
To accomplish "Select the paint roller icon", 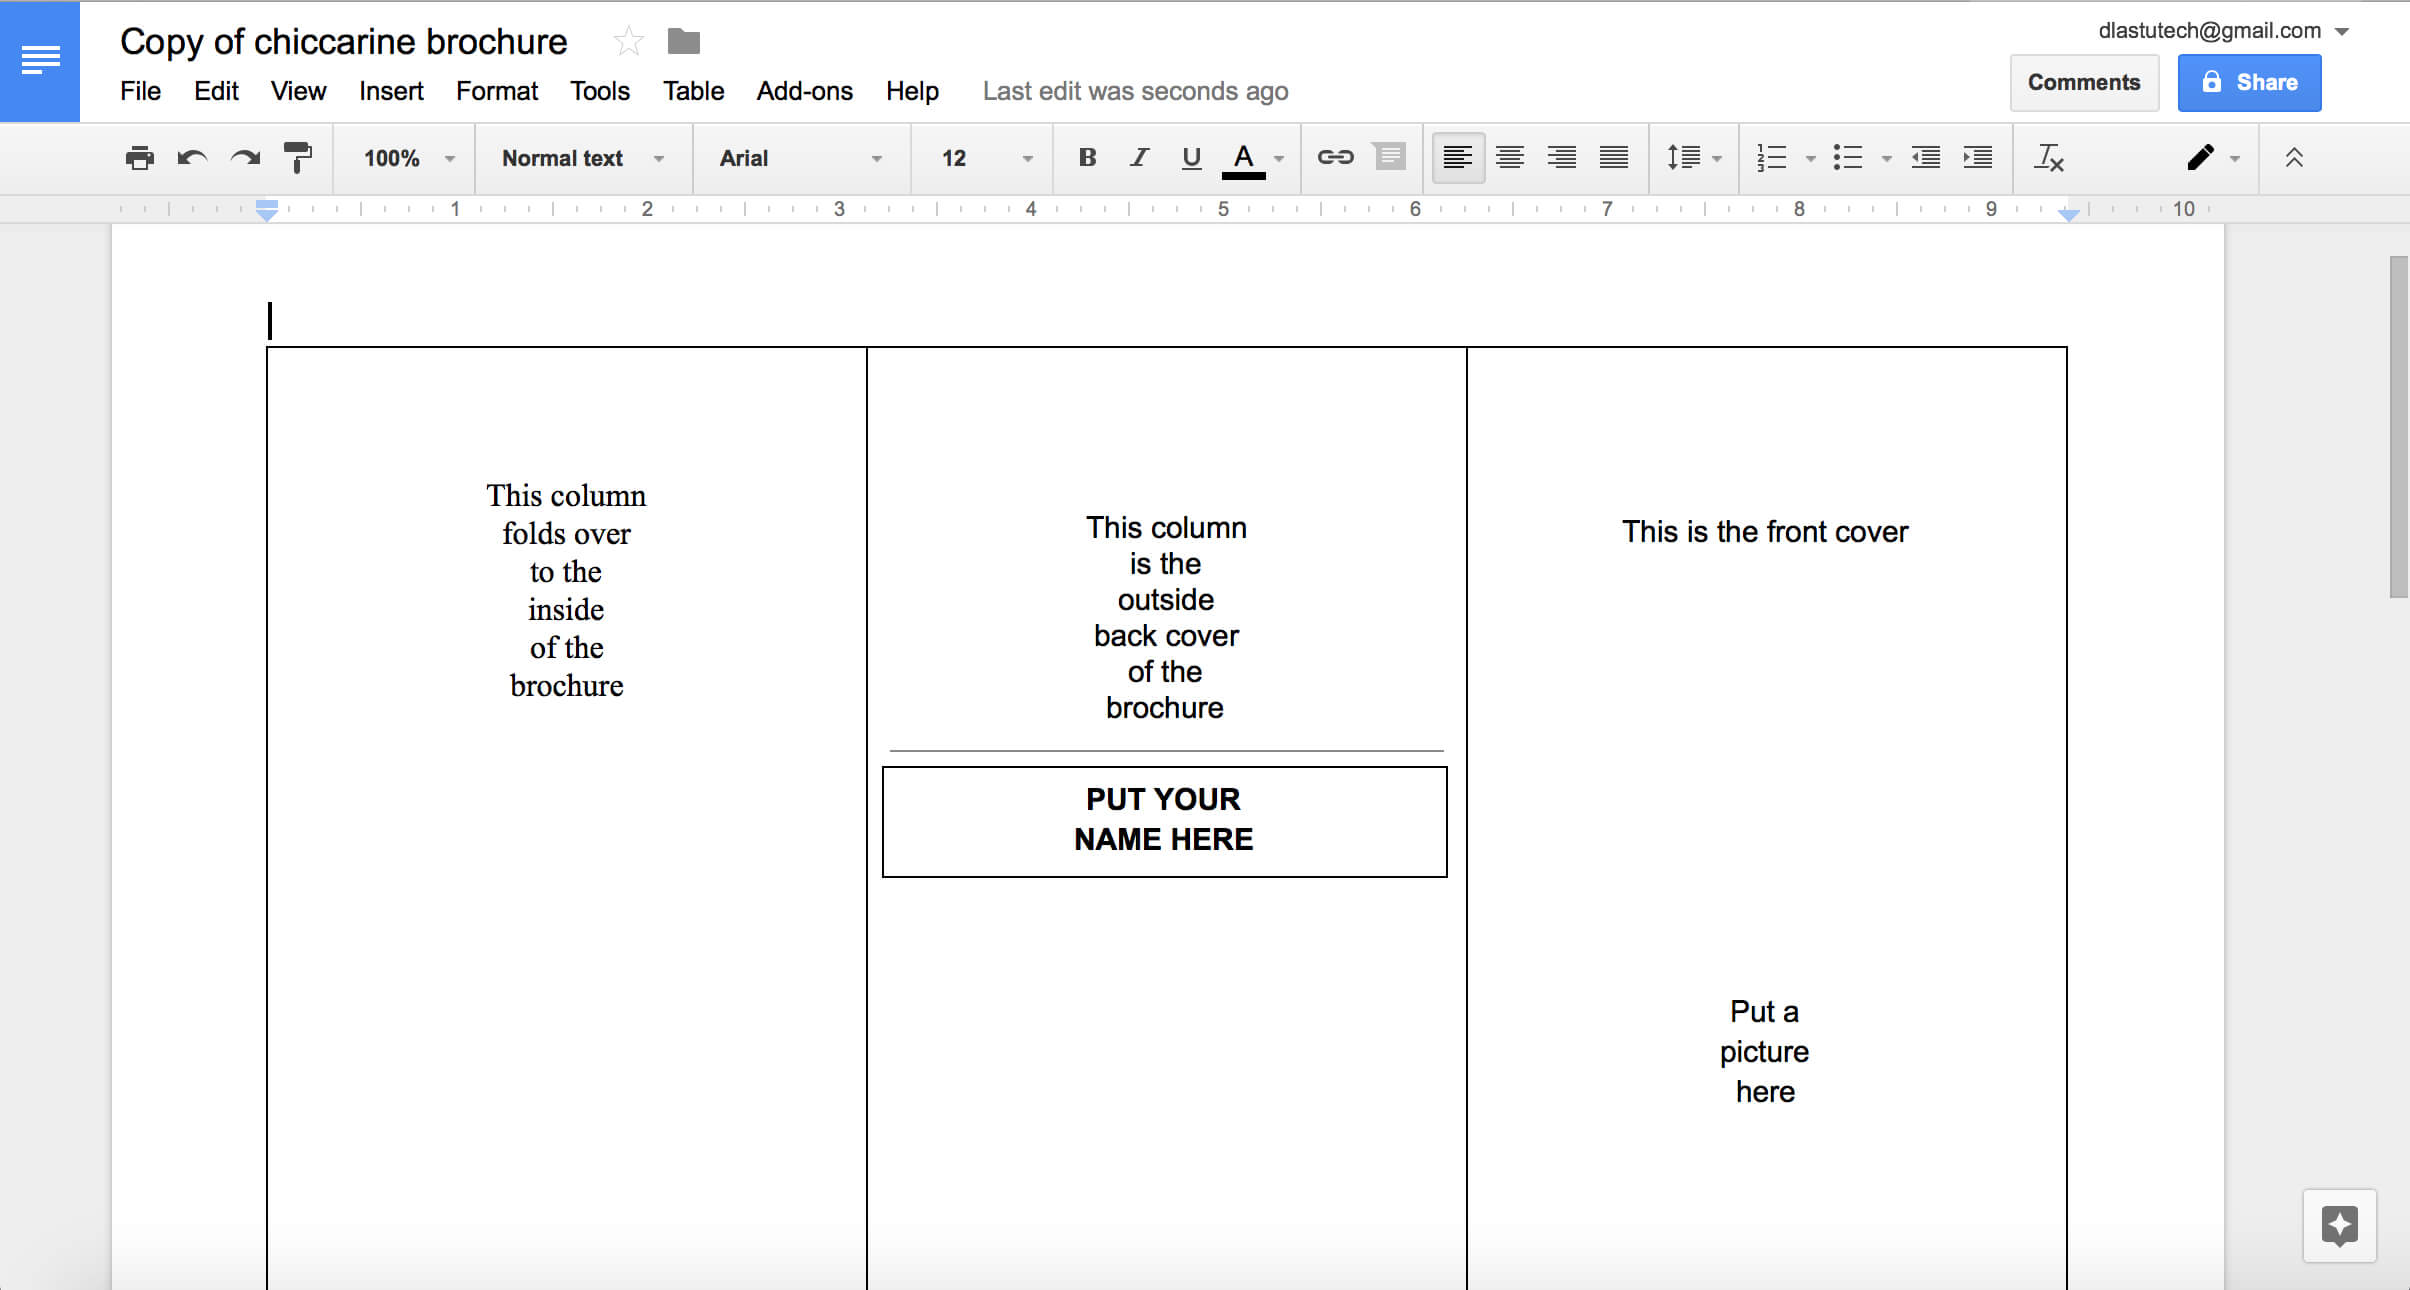I will click(x=298, y=156).
